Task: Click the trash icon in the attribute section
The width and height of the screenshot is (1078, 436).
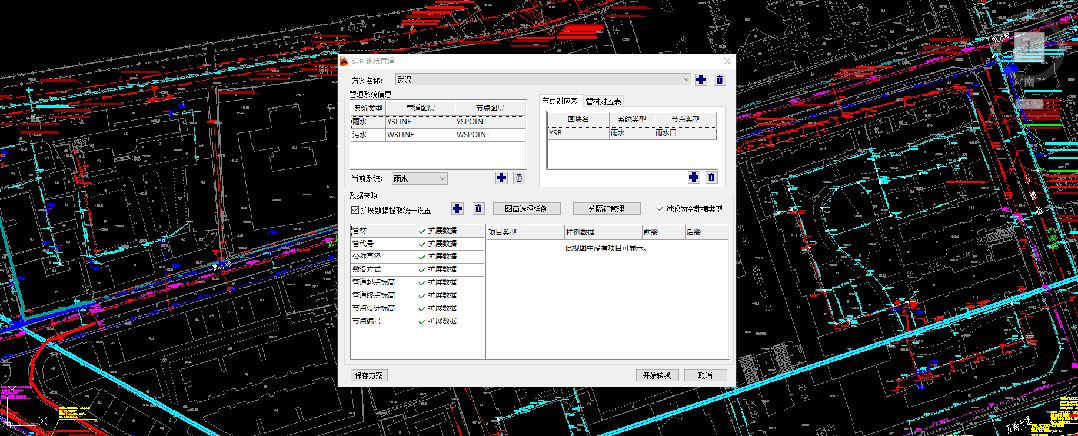Action: tap(478, 208)
